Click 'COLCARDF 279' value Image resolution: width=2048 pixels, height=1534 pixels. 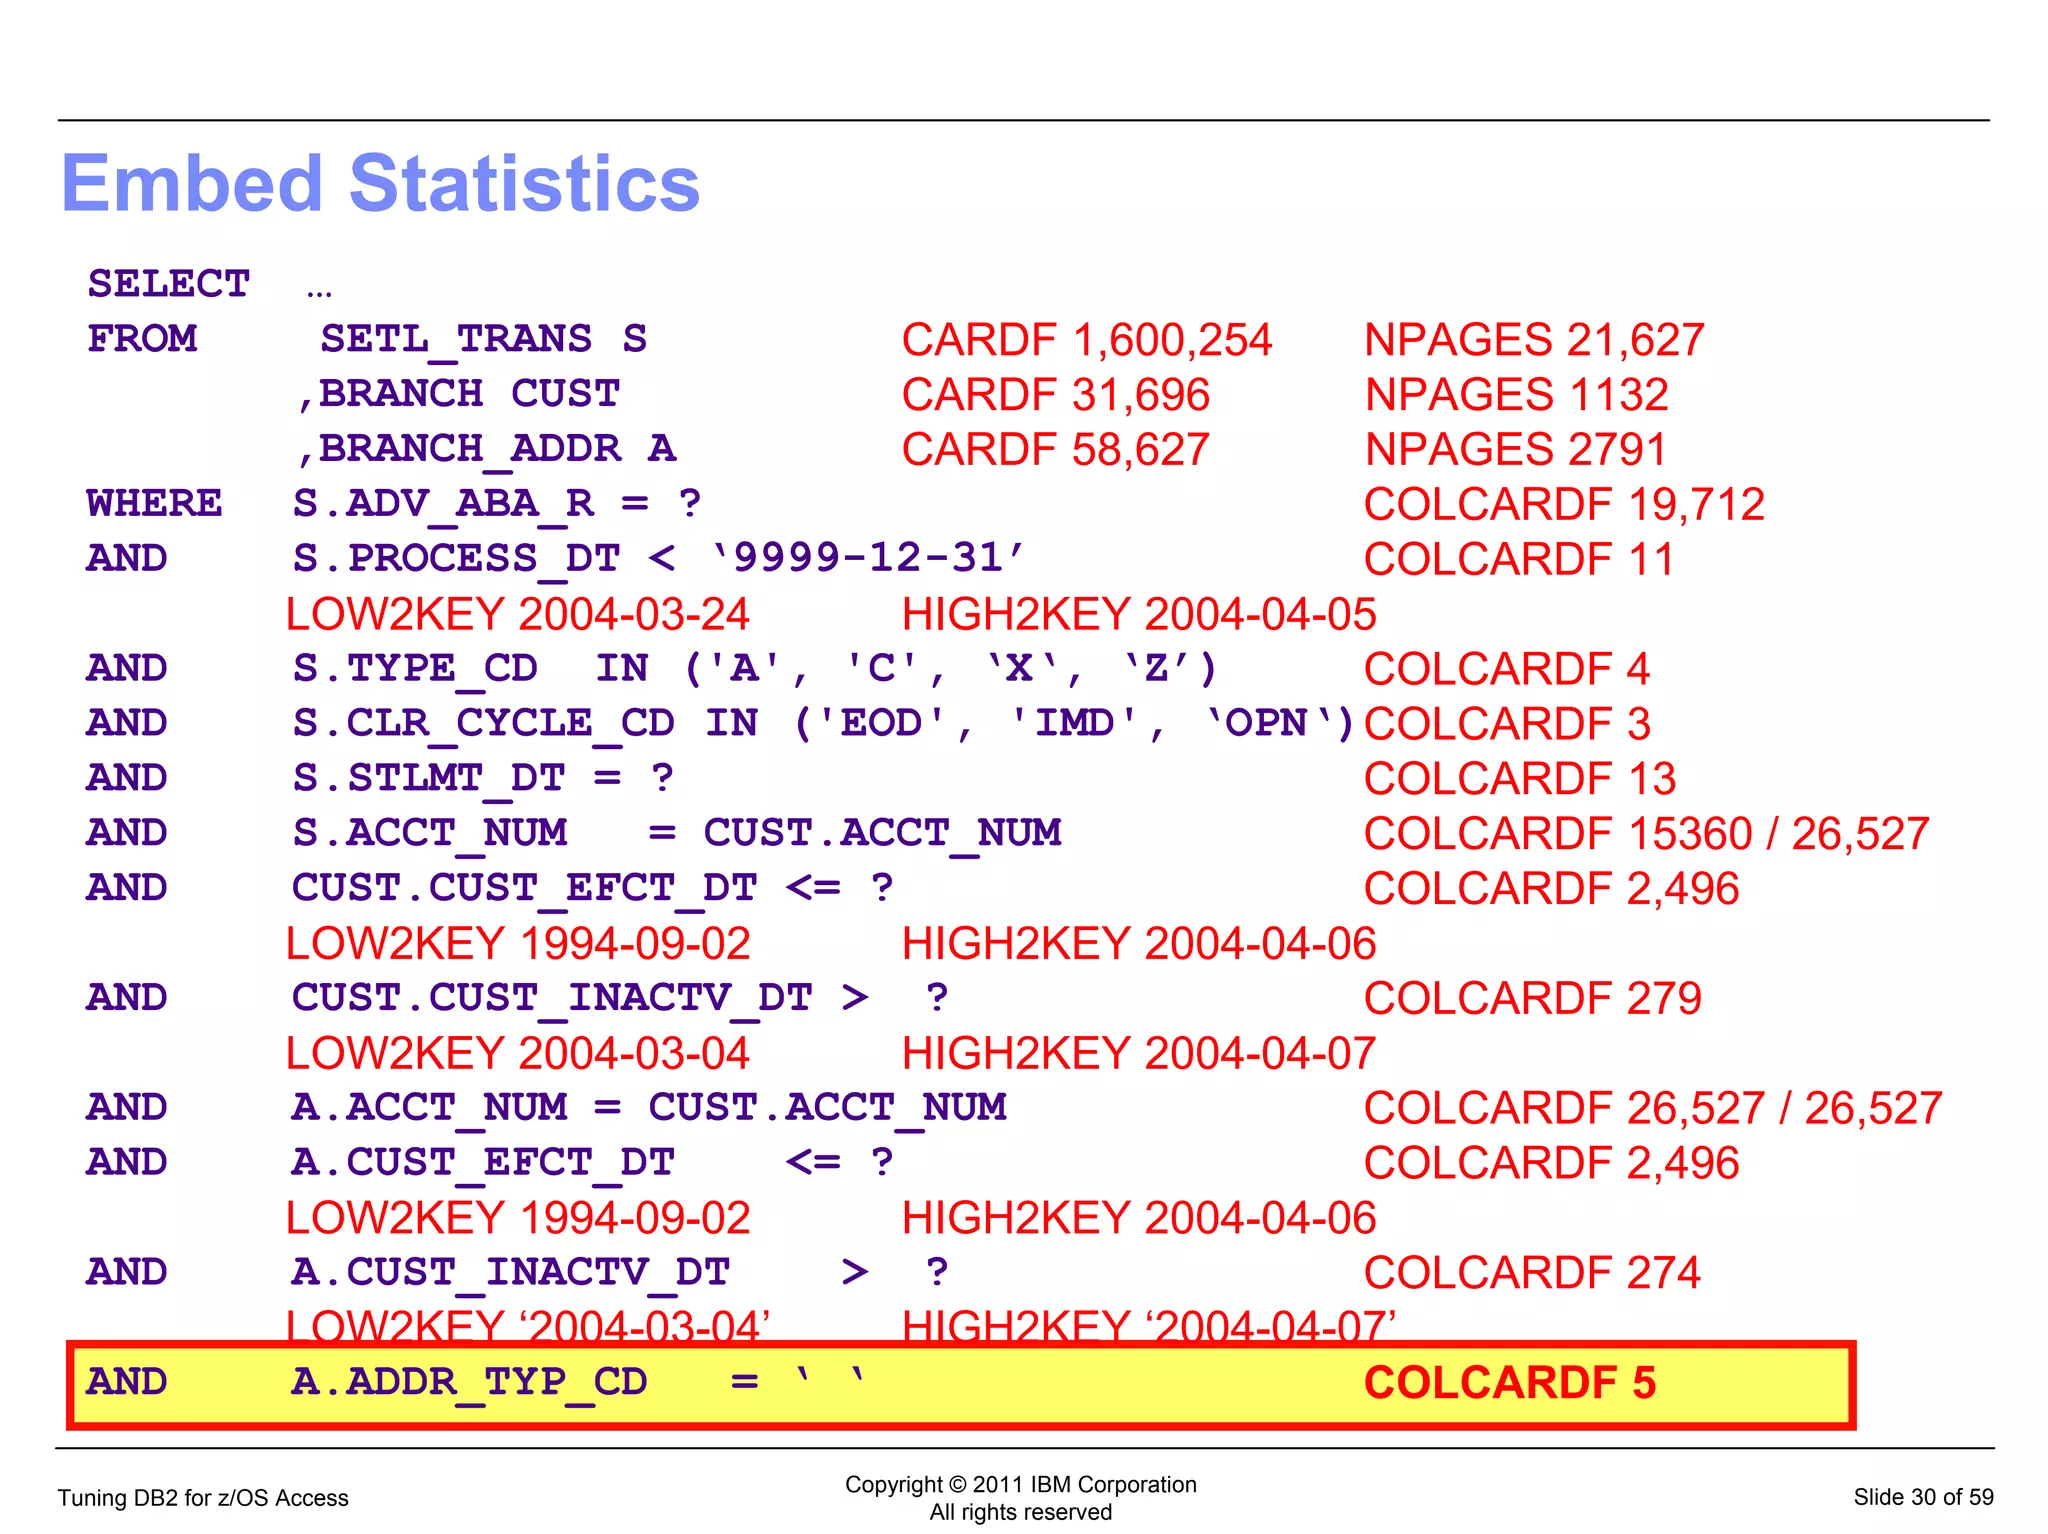coord(1532,998)
